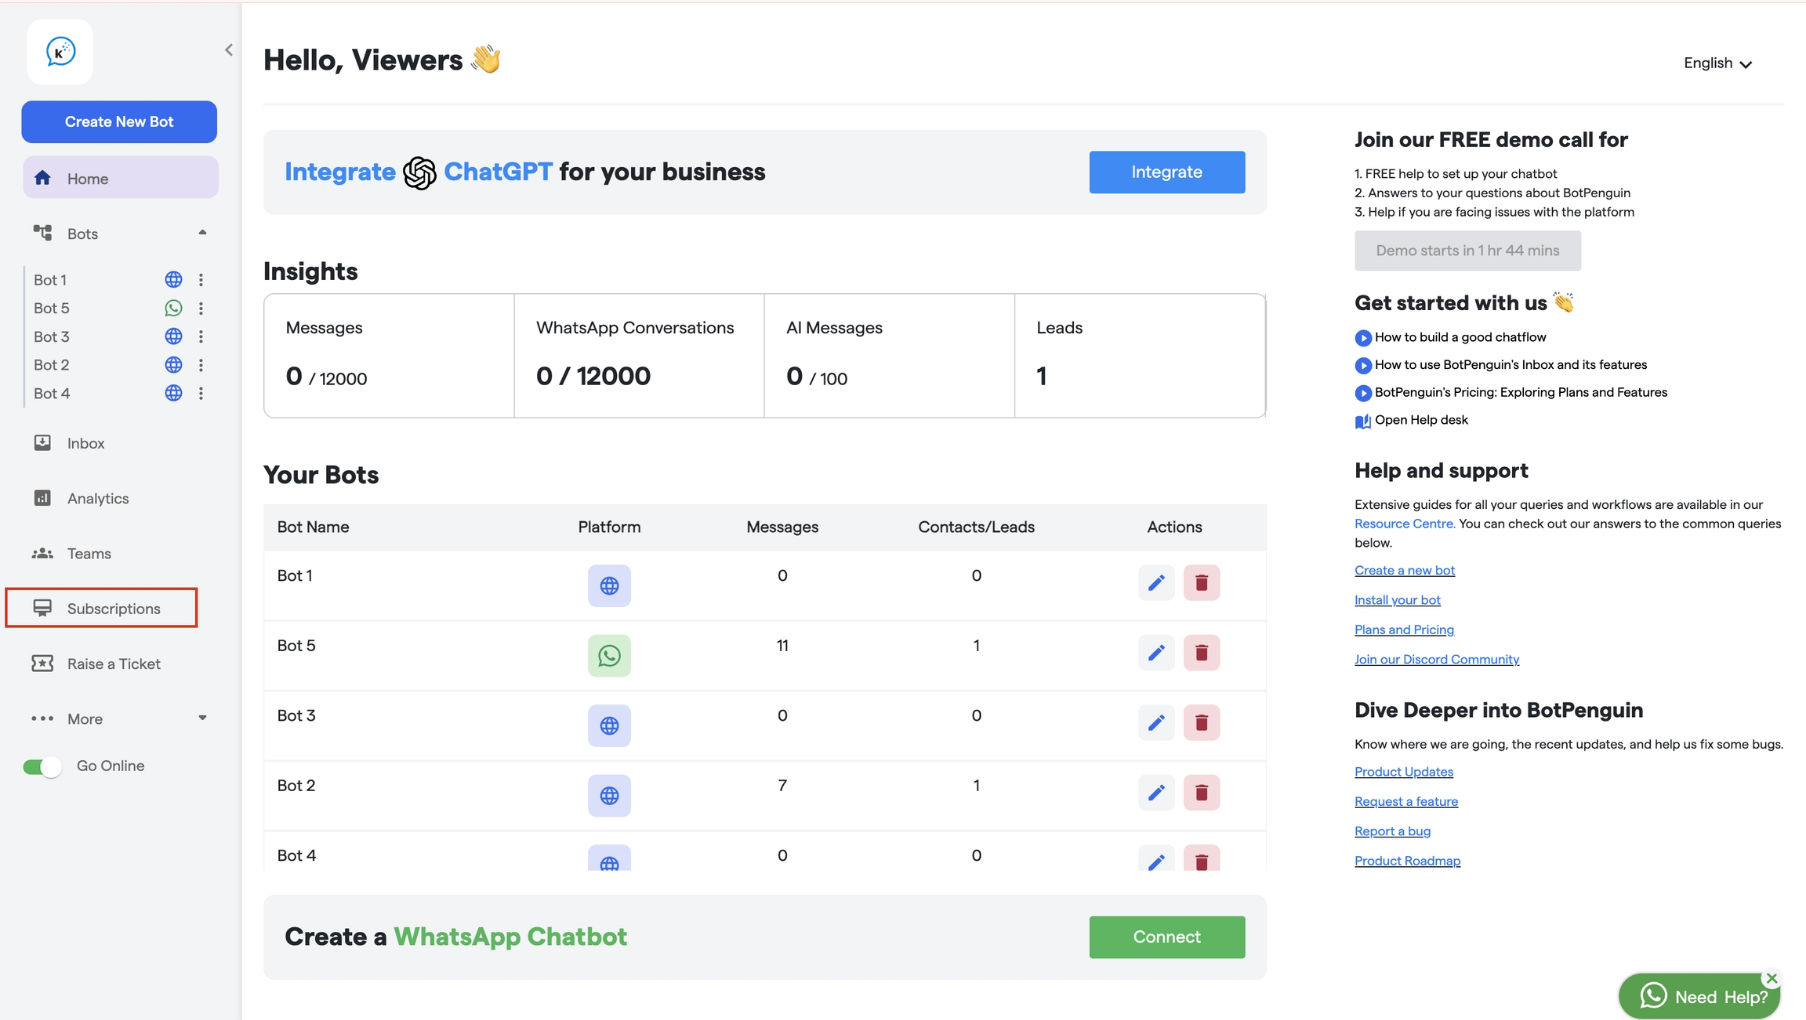This screenshot has width=1806, height=1020.
Task: Open the three-dot menu for Bot 3
Action: tap(201, 337)
